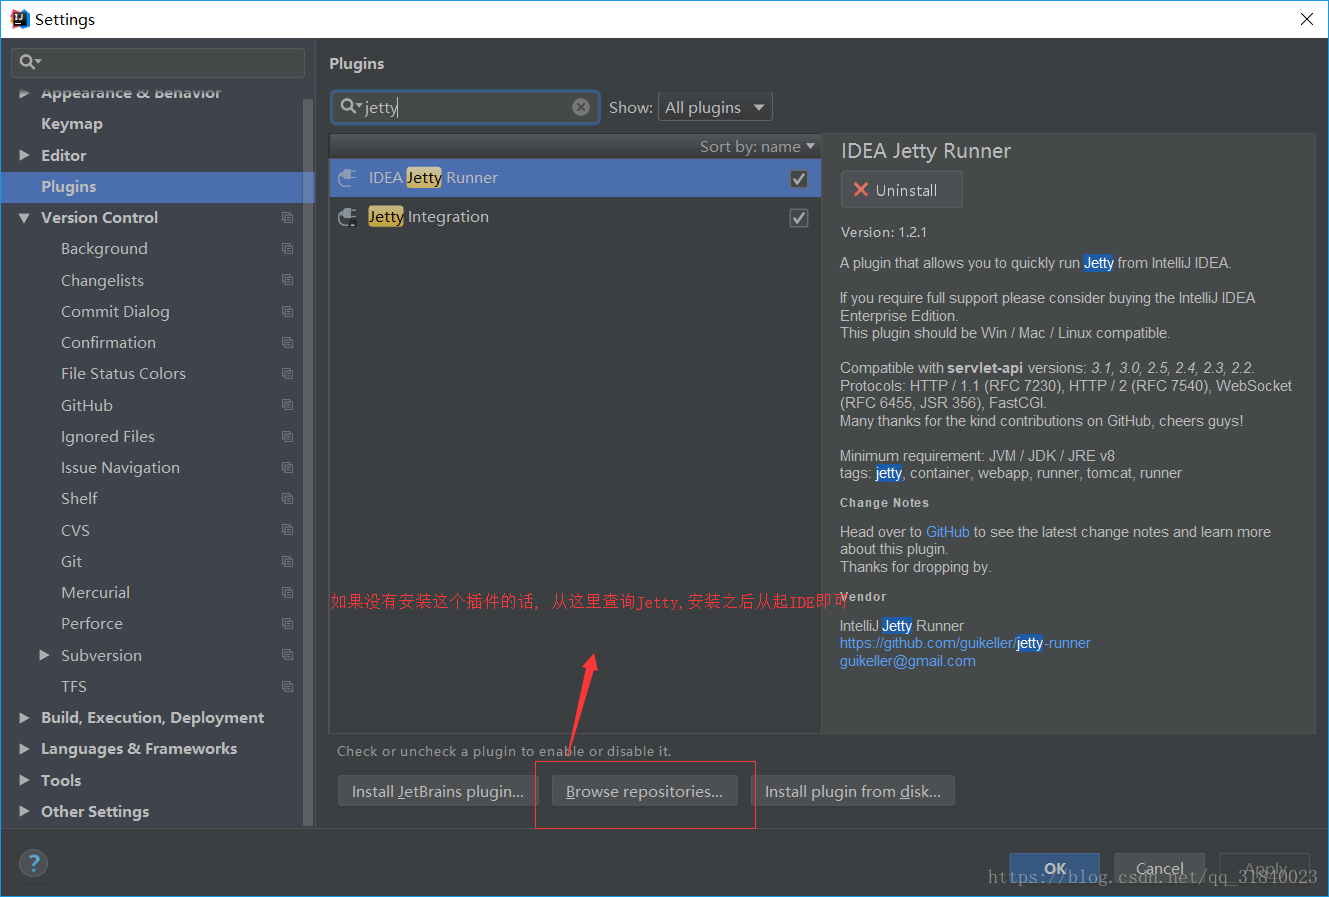Open the Mercurial settings page

95,592
